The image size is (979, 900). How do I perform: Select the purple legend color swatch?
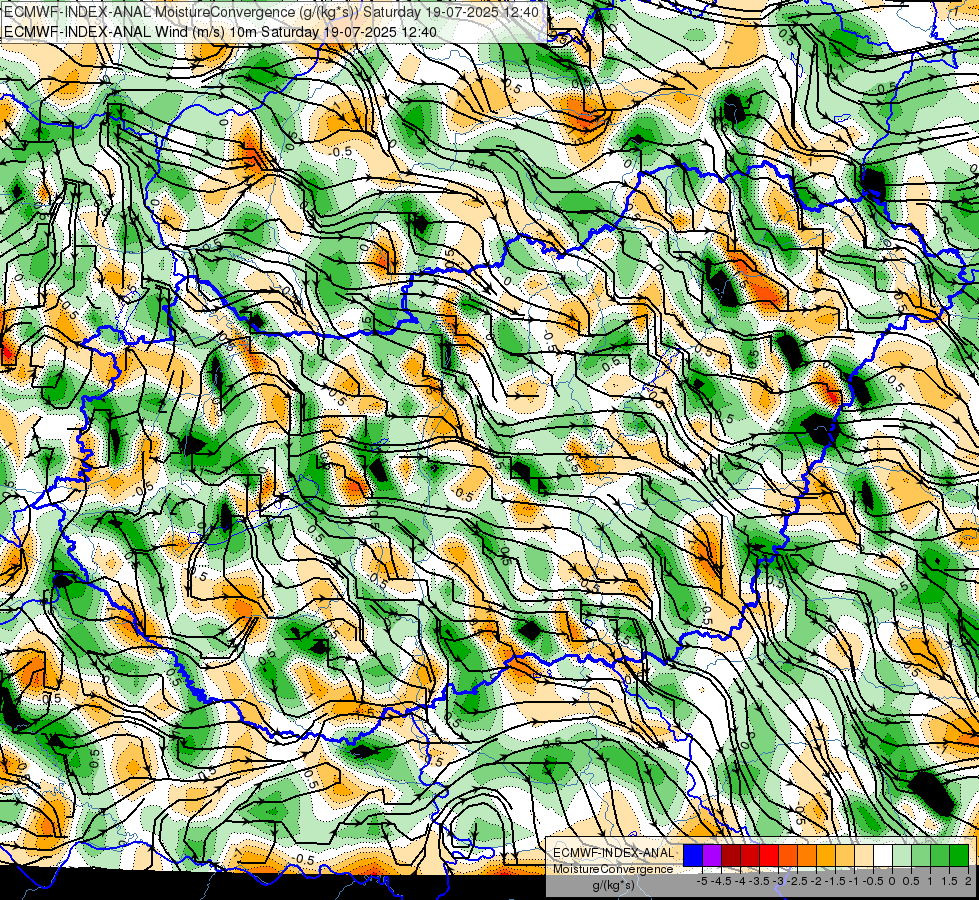pos(712,855)
